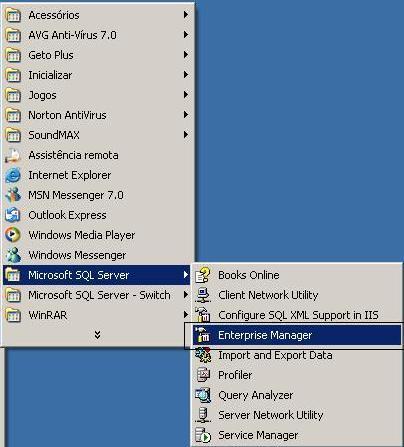Click the Enterprise Manager icon
Image resolution: width=404 pixels, height=447 pixels.
(x=203, y=335)
